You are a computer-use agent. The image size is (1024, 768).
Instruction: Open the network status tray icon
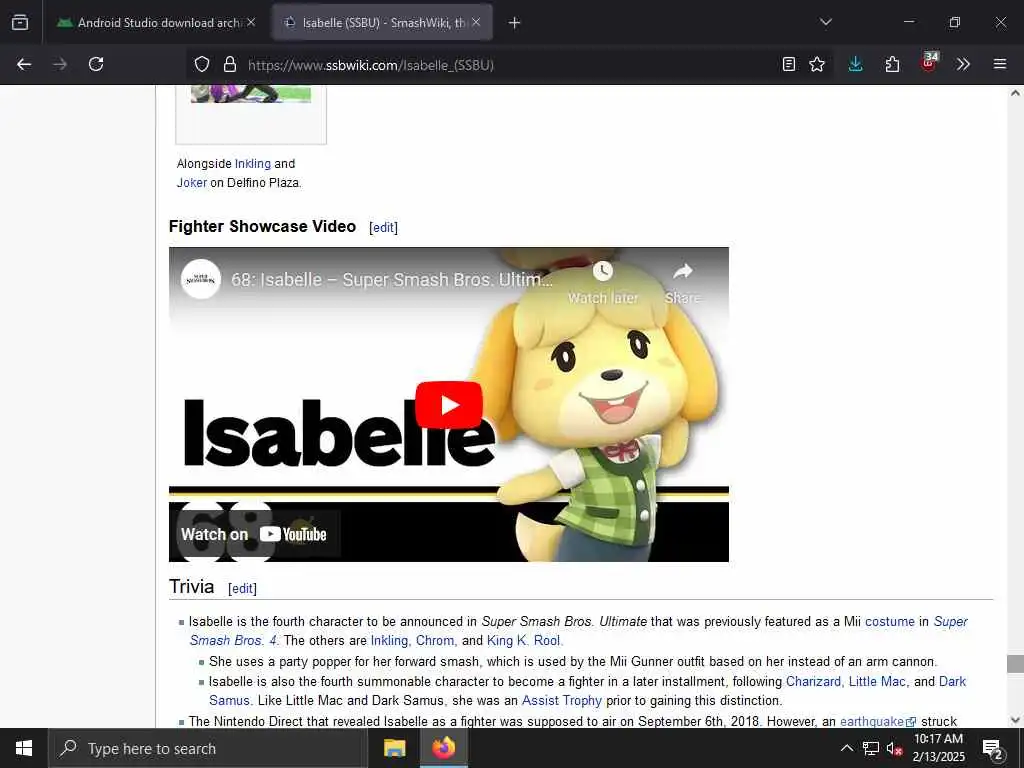(871, 748)
